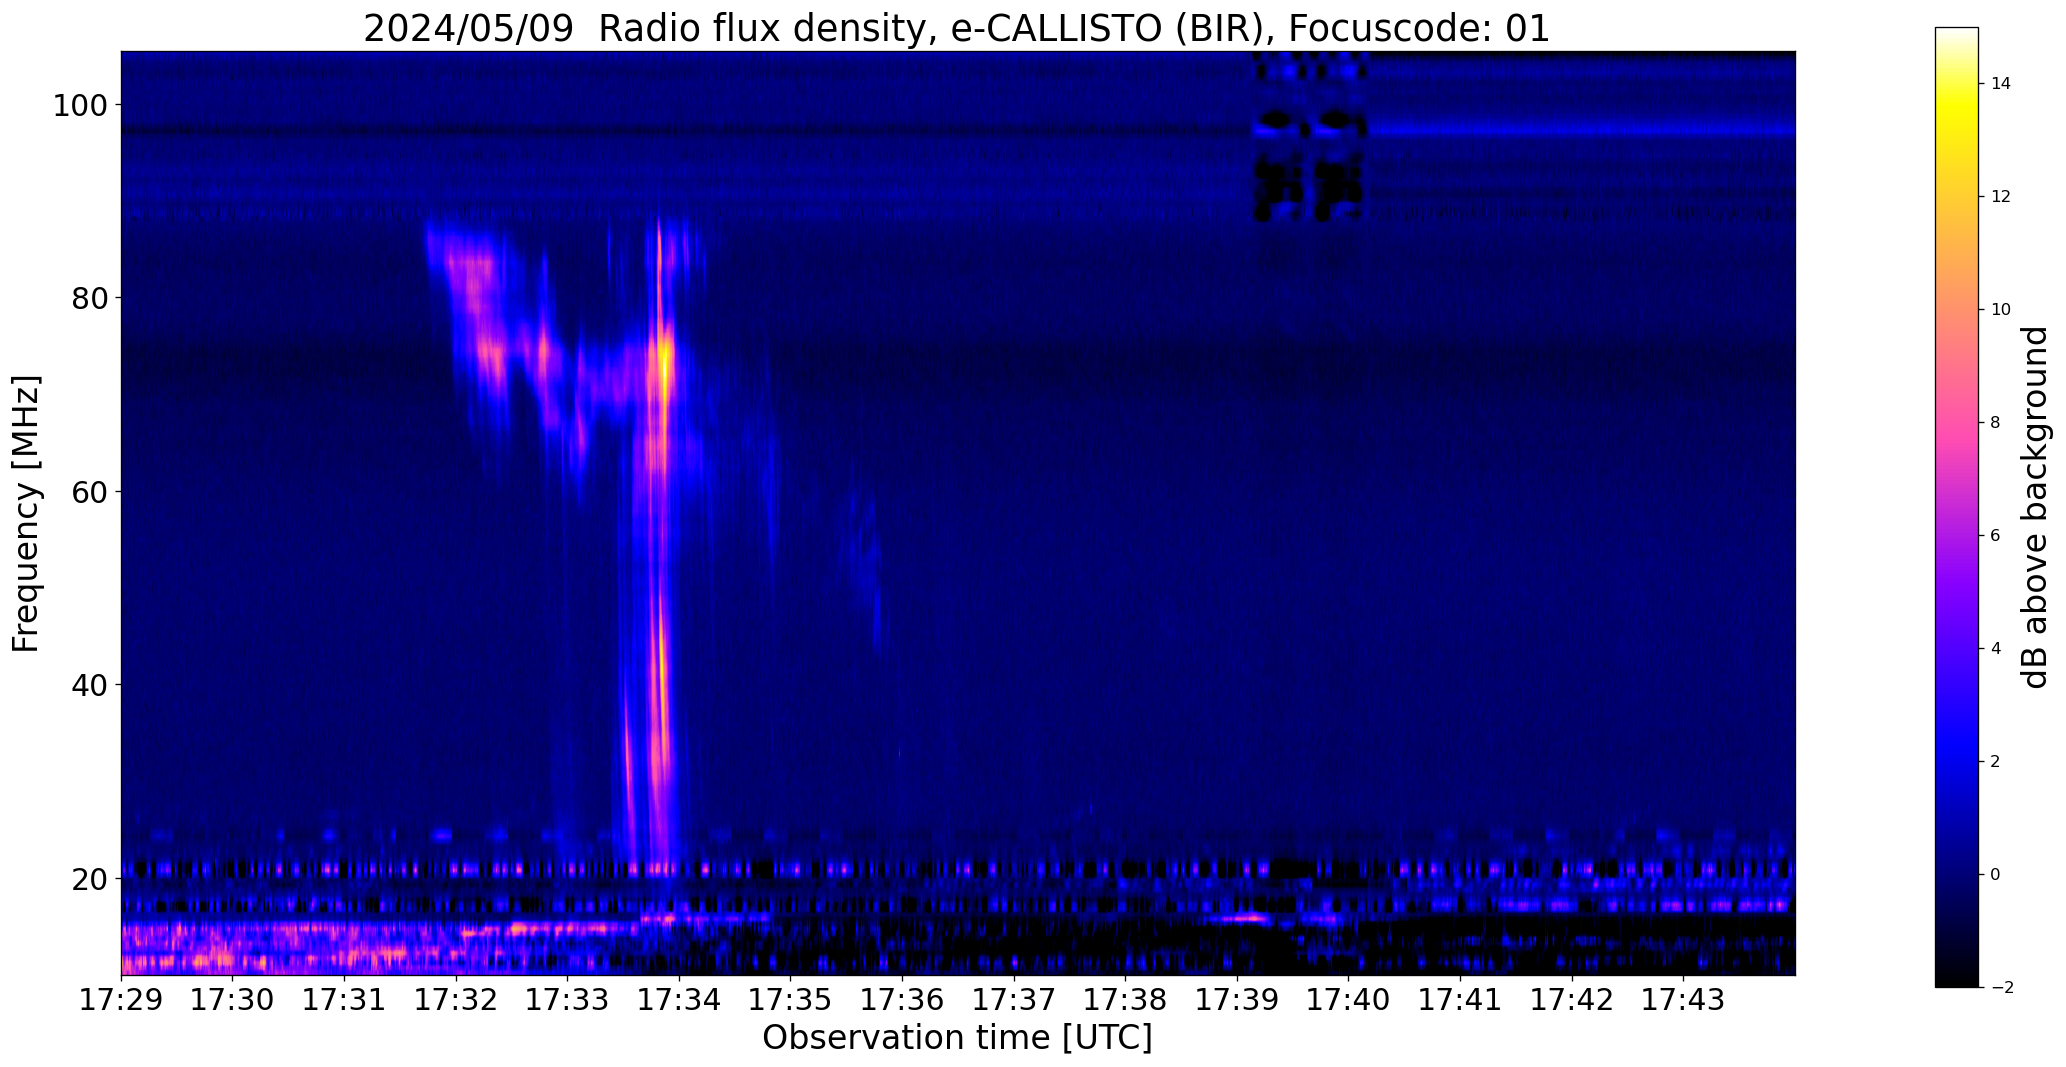Viewport: 2066px width, 1067px height.
Task: Click the black data-gap blocks near 17:39
Action: pos(1309,136)
